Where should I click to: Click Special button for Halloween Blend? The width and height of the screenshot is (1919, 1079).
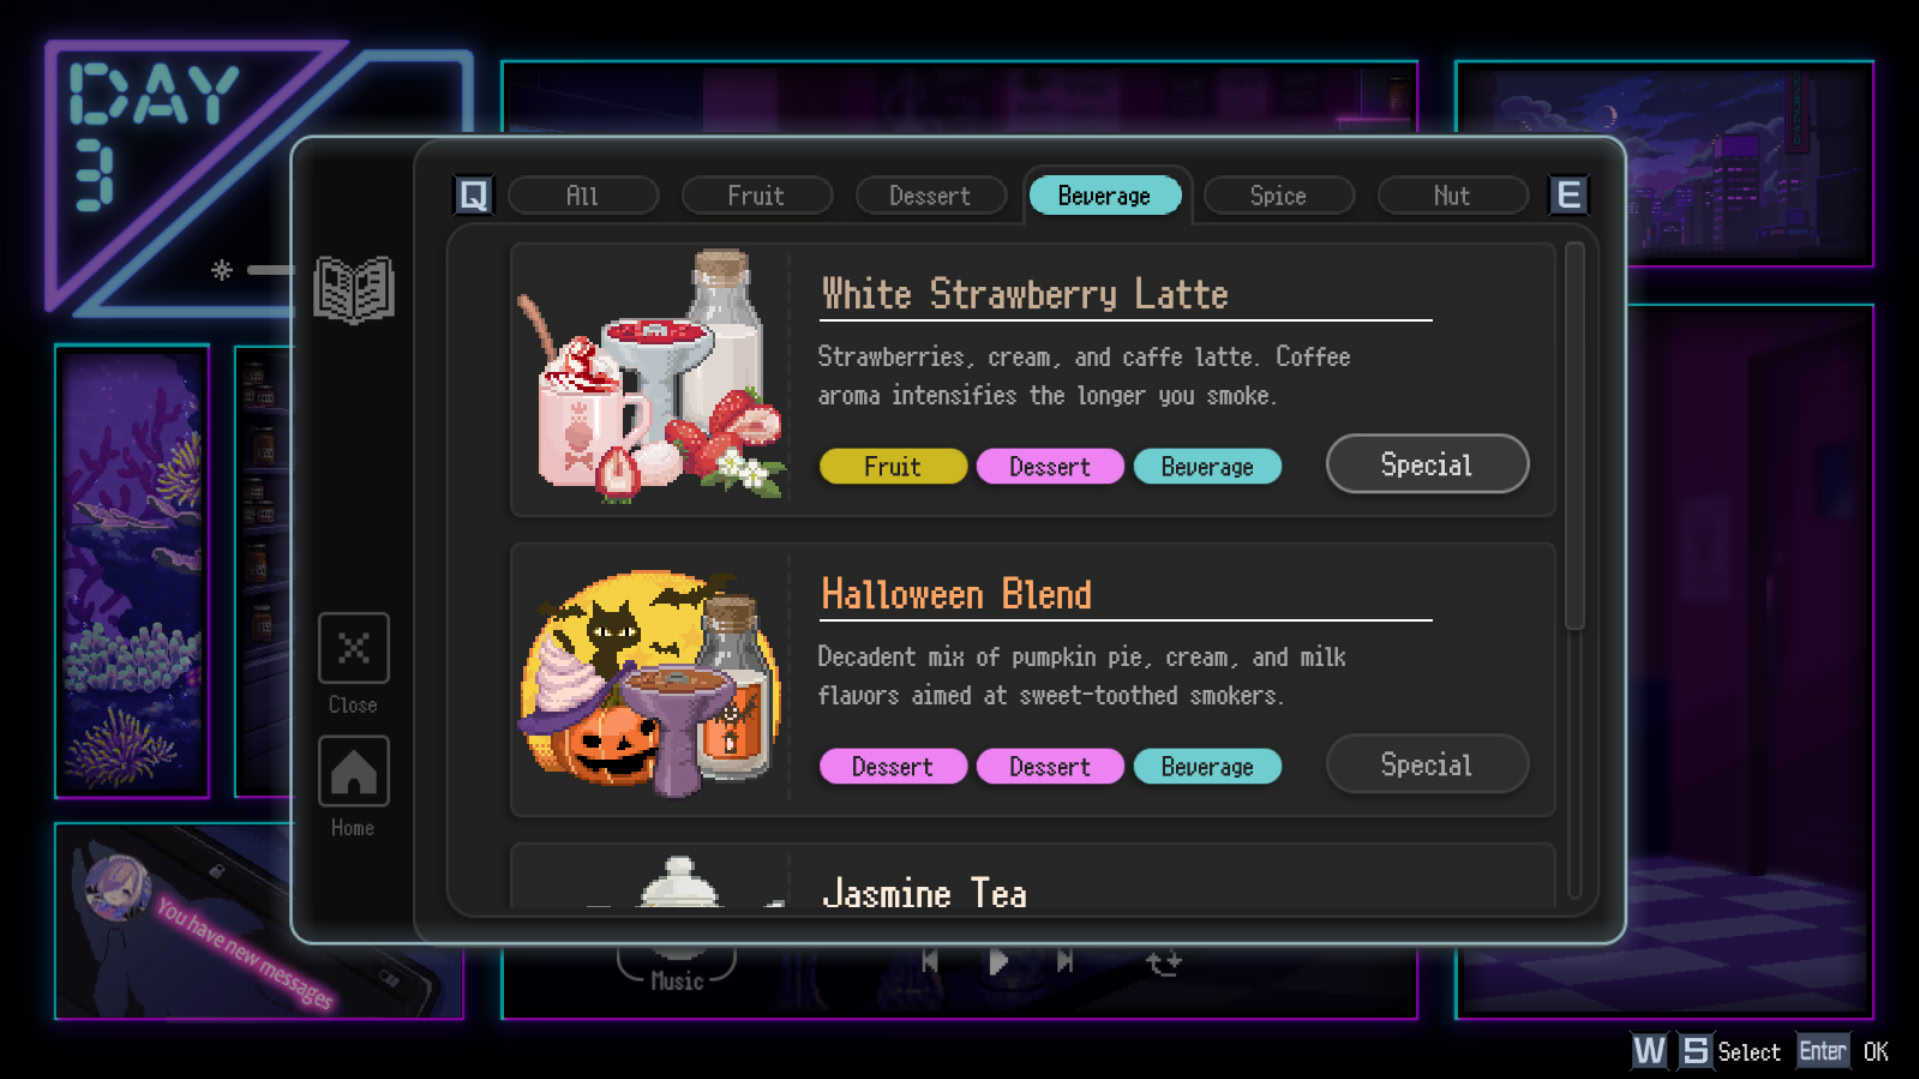[x=1427, y=765]
